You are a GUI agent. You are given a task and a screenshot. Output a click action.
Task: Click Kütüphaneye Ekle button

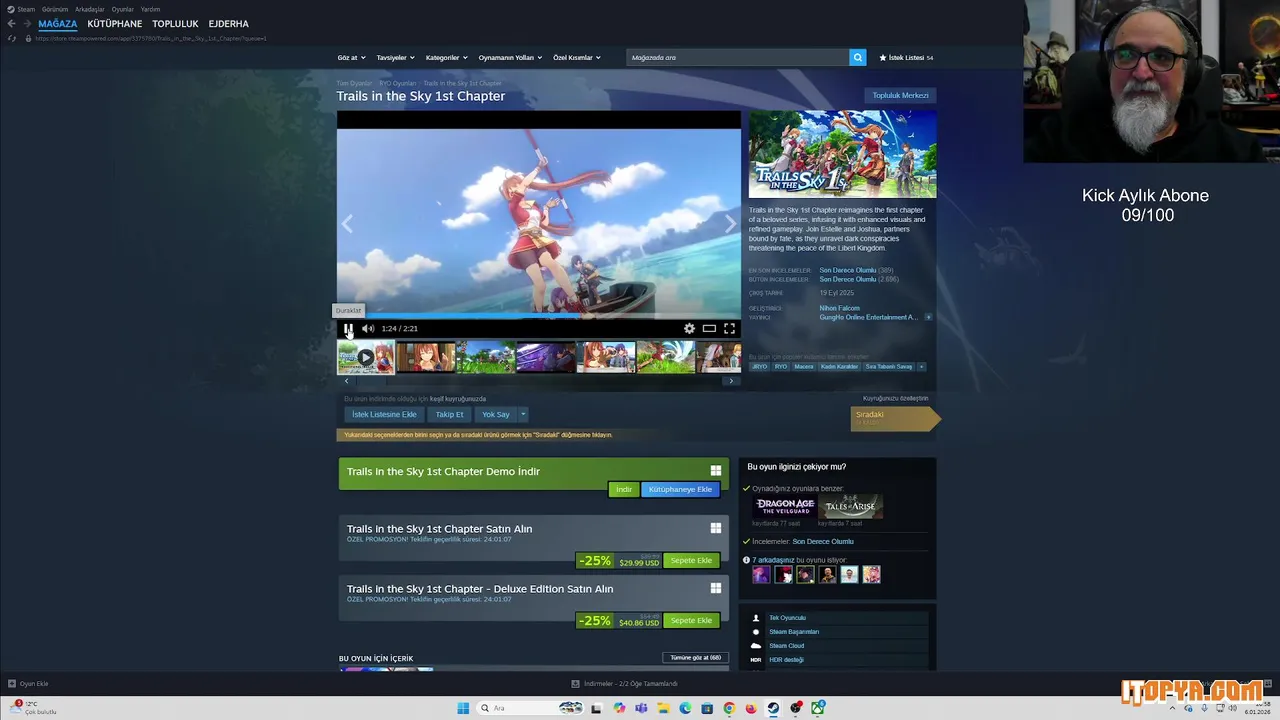680,489
